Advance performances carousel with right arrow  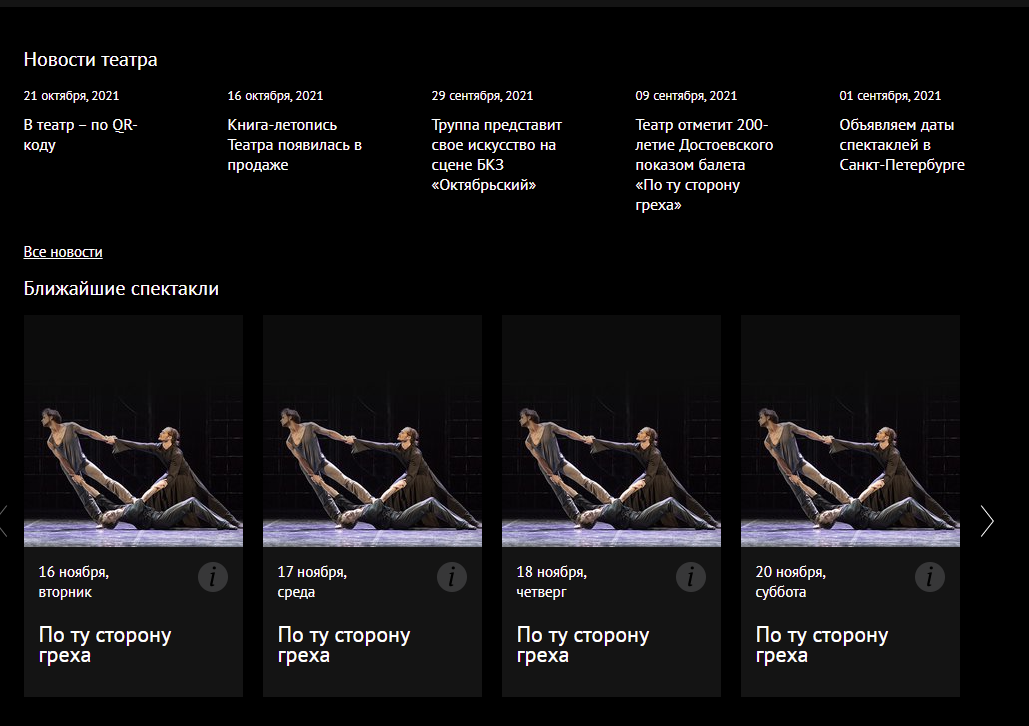click(x=987, y=521)
